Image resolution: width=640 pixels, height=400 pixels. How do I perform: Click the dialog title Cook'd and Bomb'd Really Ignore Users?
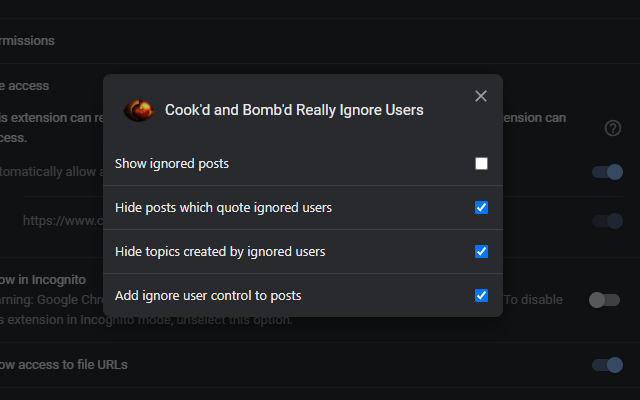[294, 110]
